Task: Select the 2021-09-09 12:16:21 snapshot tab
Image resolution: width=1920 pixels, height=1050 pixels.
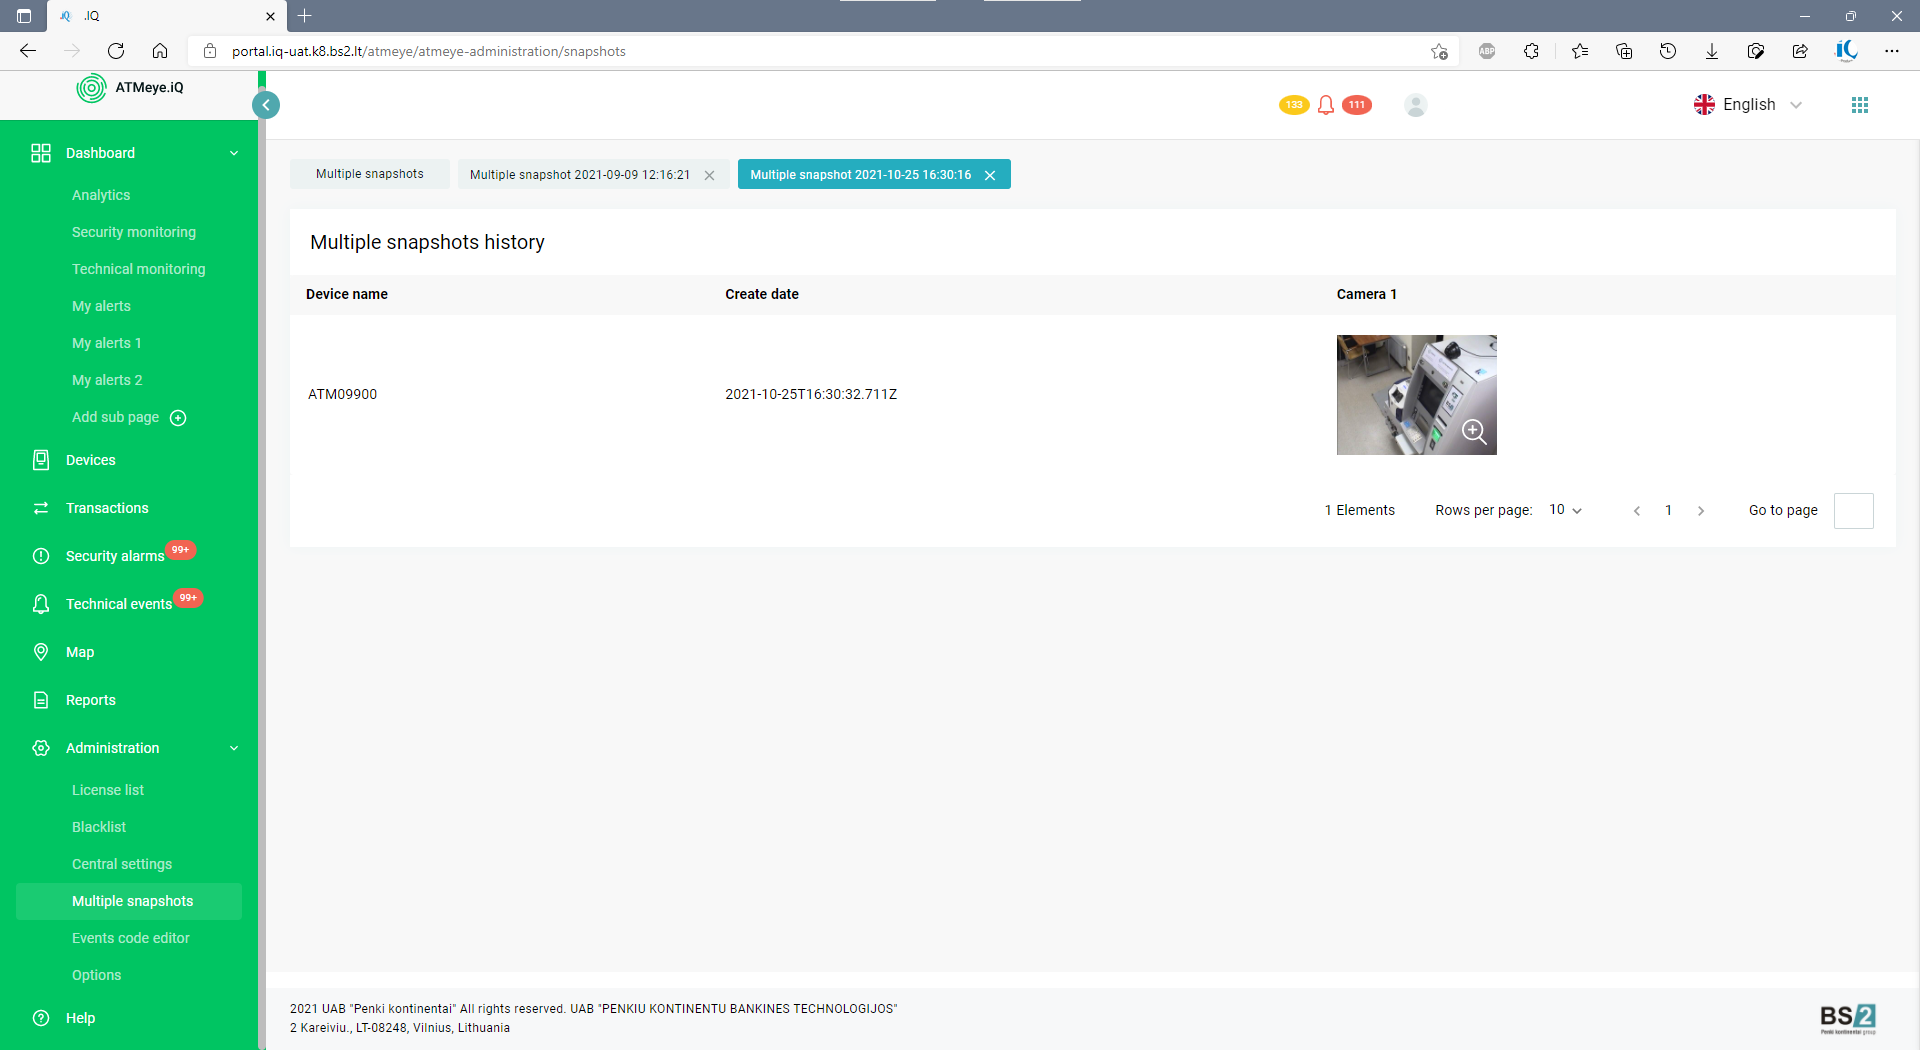Action: [x=580, y=175]
